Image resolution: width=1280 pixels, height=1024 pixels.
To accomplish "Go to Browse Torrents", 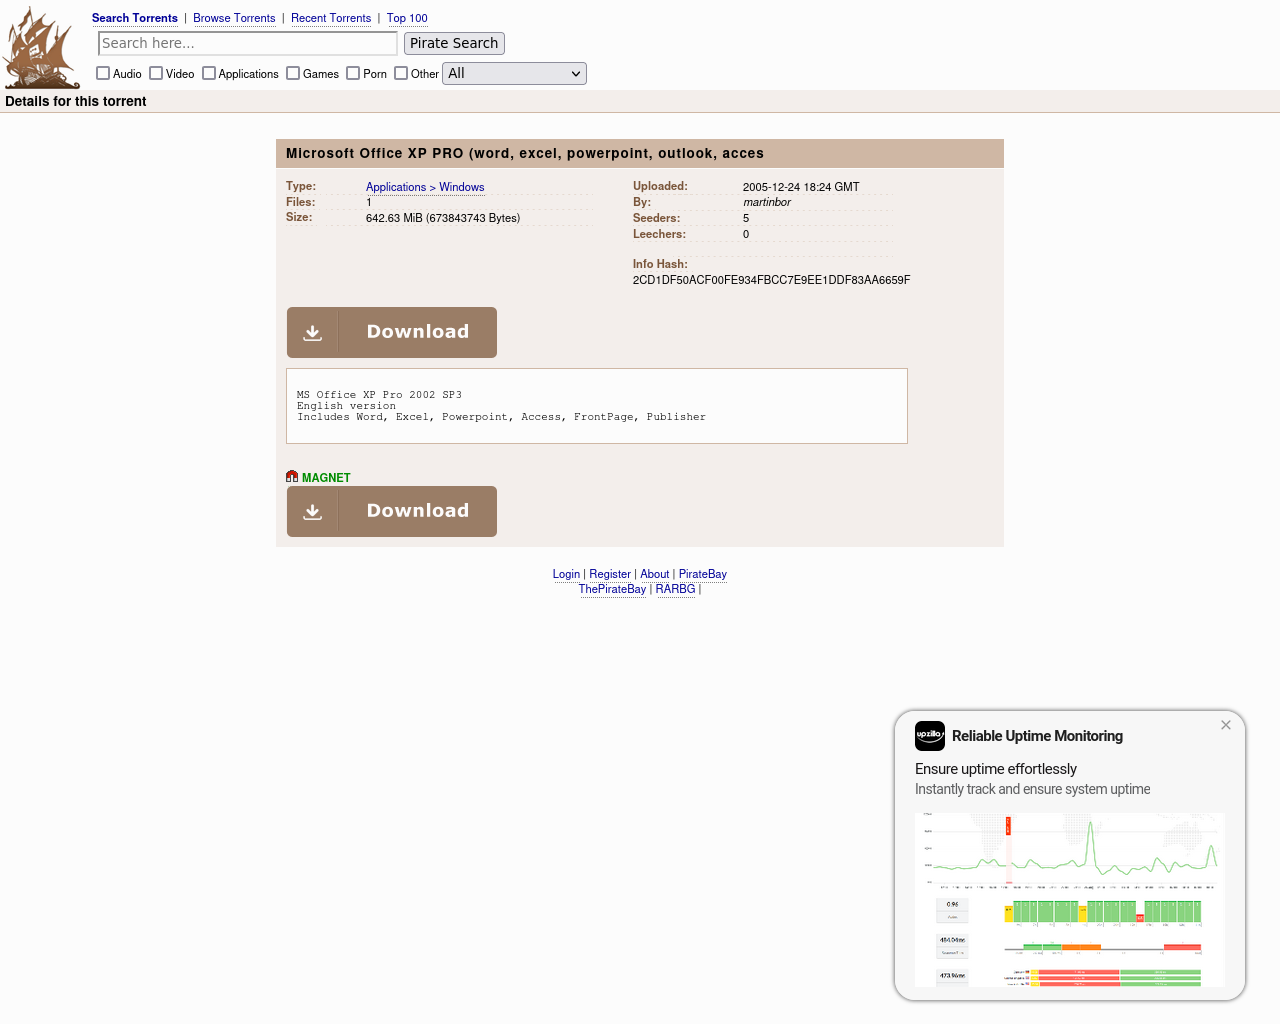I will (x=234, y=18).
